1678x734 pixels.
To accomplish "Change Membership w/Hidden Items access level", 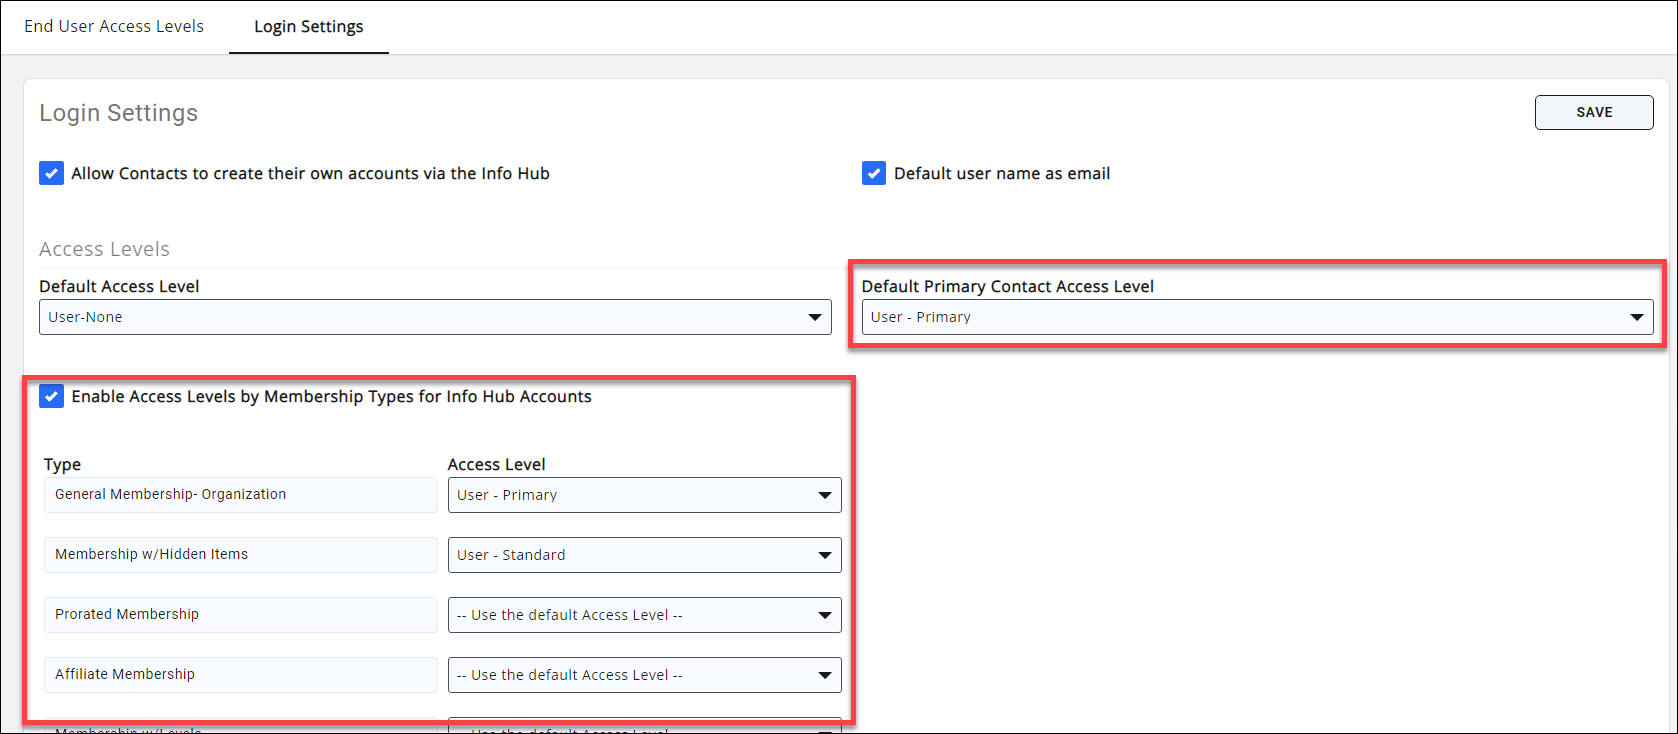I will tap(644, 555).
